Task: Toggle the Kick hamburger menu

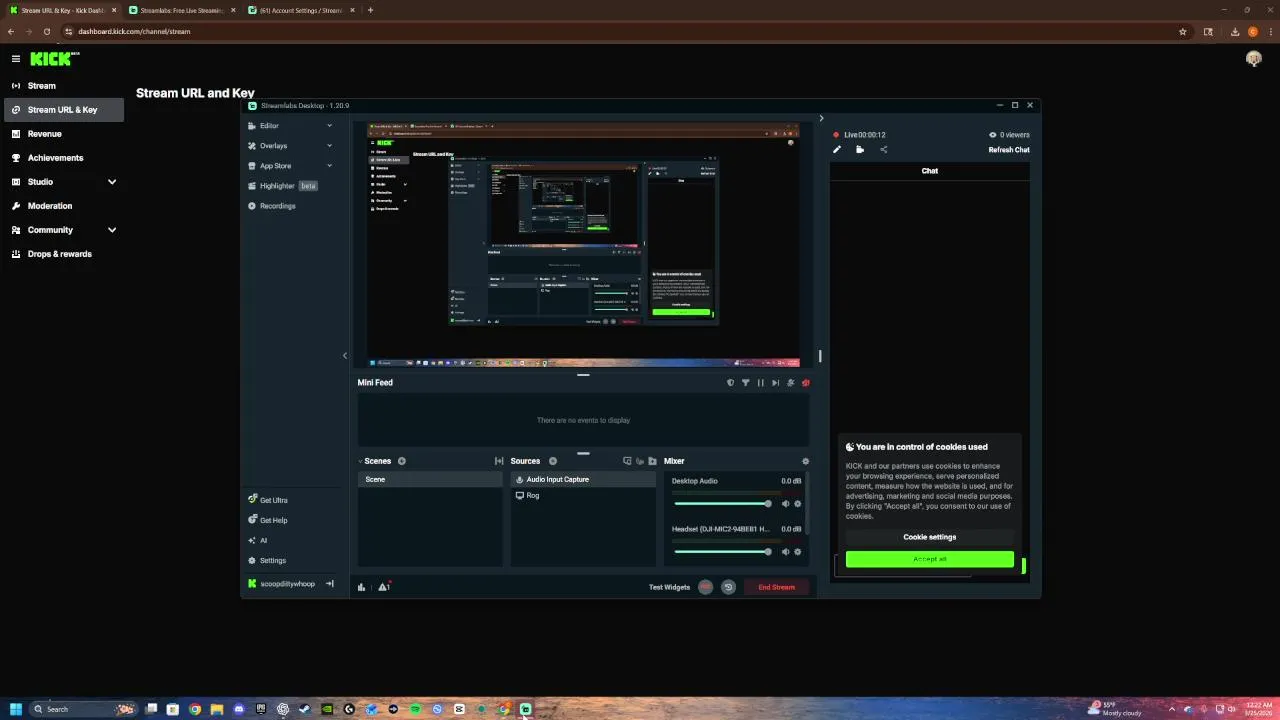Action: point(15,59)
